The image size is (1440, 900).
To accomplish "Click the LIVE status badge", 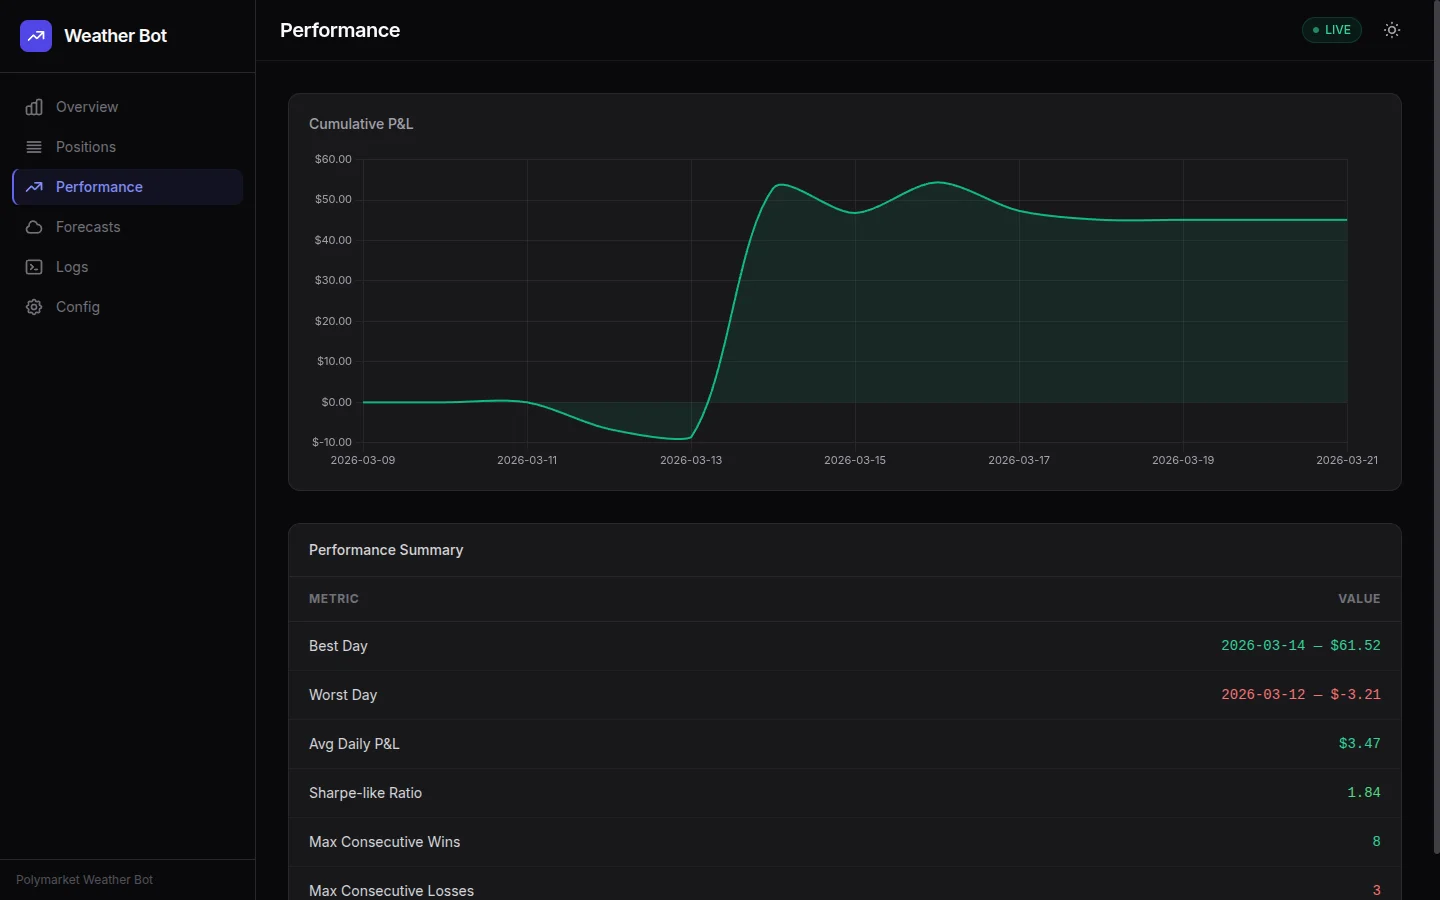I will tap(1331, 30).
